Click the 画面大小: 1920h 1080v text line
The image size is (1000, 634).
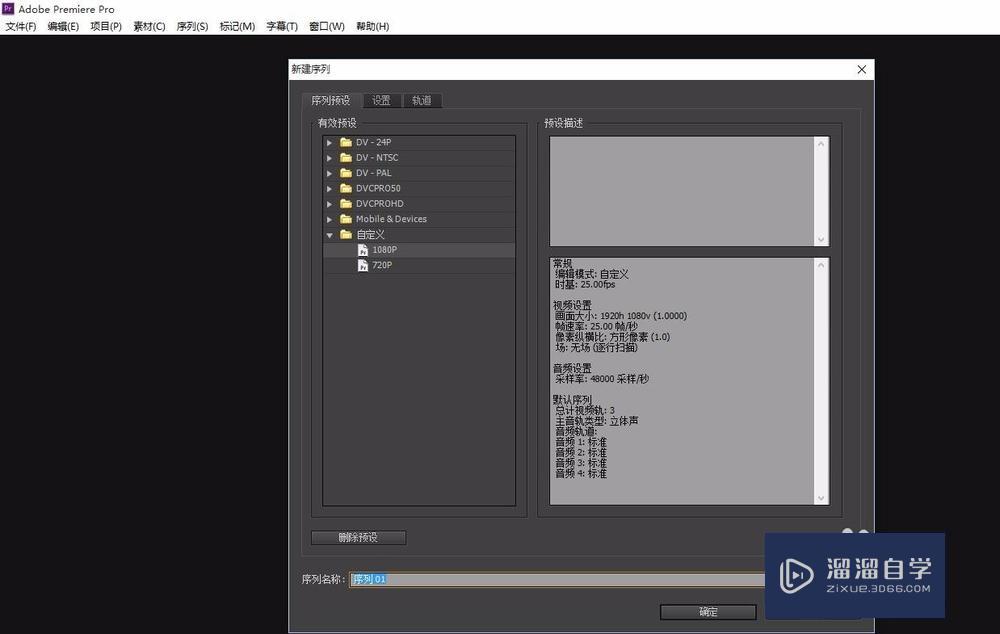click(621, 316)
